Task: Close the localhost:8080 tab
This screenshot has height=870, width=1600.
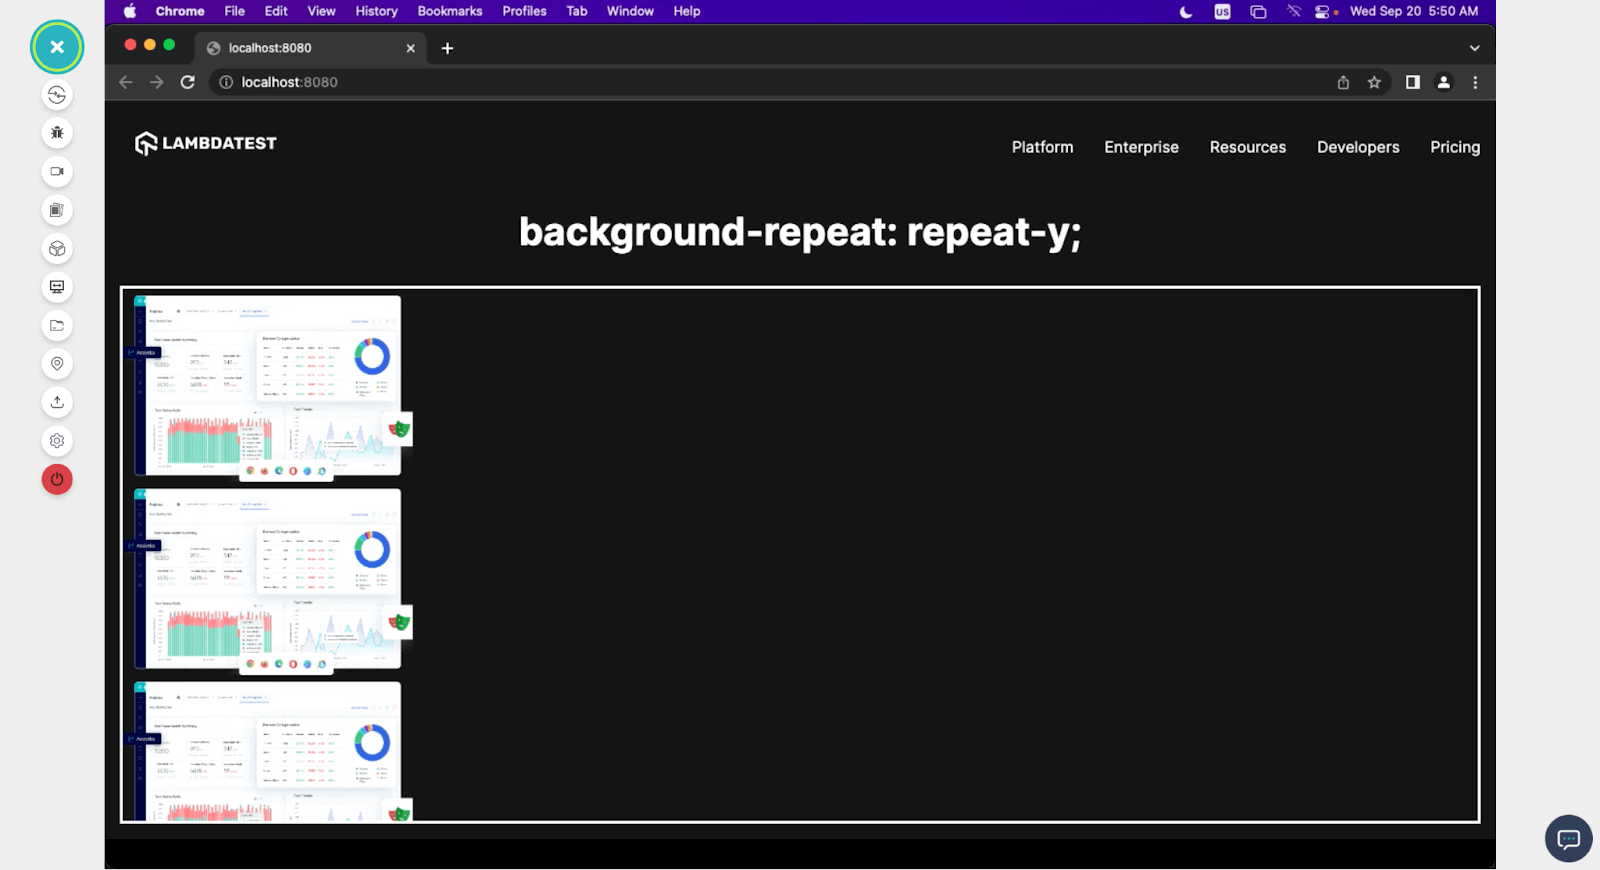Action: pyautogui.click(x=410, y=48)
